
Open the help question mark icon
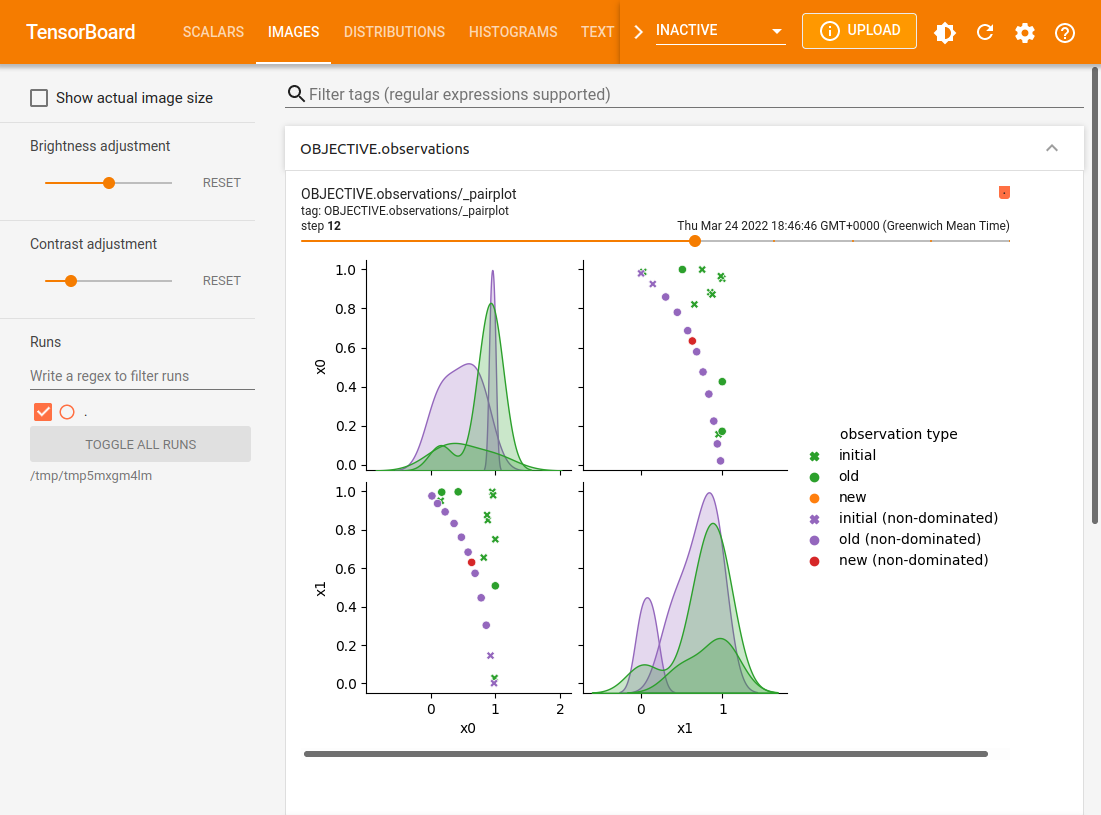(1064, 31)
